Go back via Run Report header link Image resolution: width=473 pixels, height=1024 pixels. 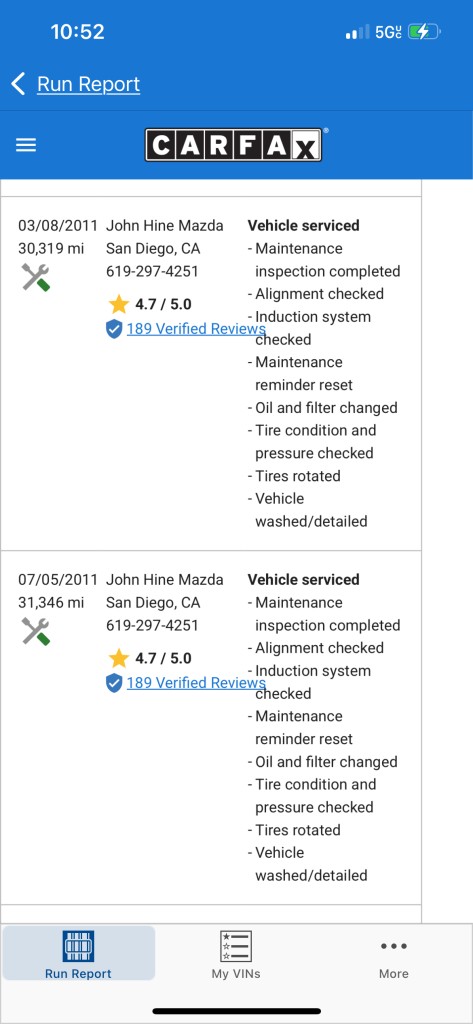pos(88,84)
